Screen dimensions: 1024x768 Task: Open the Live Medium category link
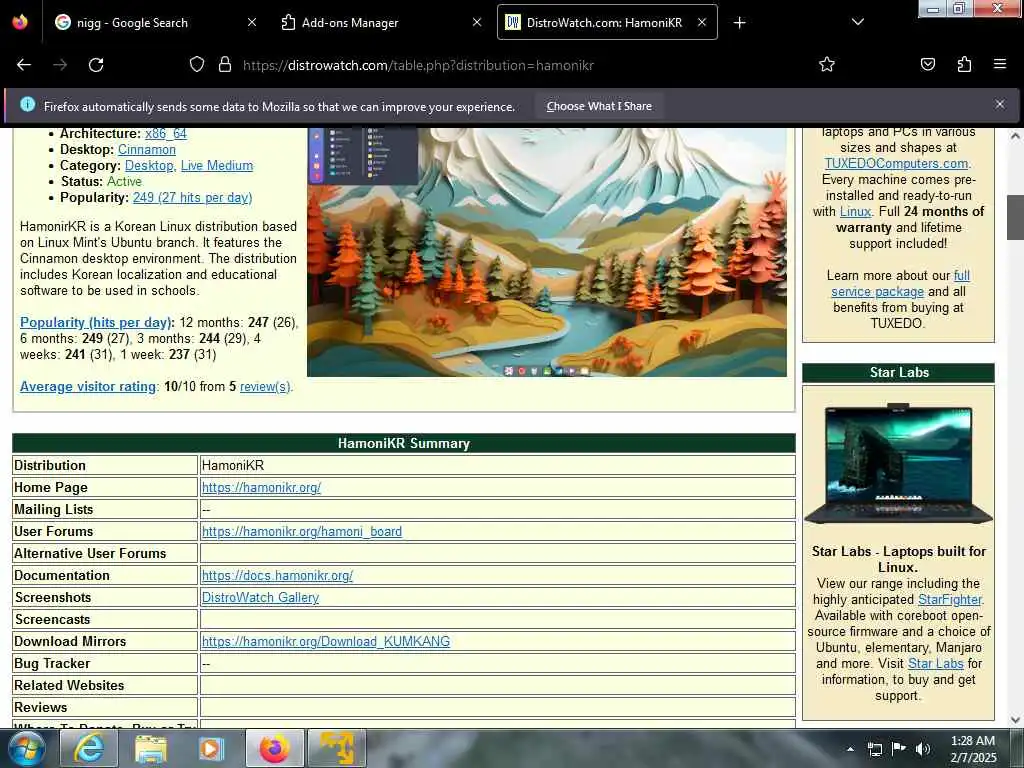coord(217,166)
